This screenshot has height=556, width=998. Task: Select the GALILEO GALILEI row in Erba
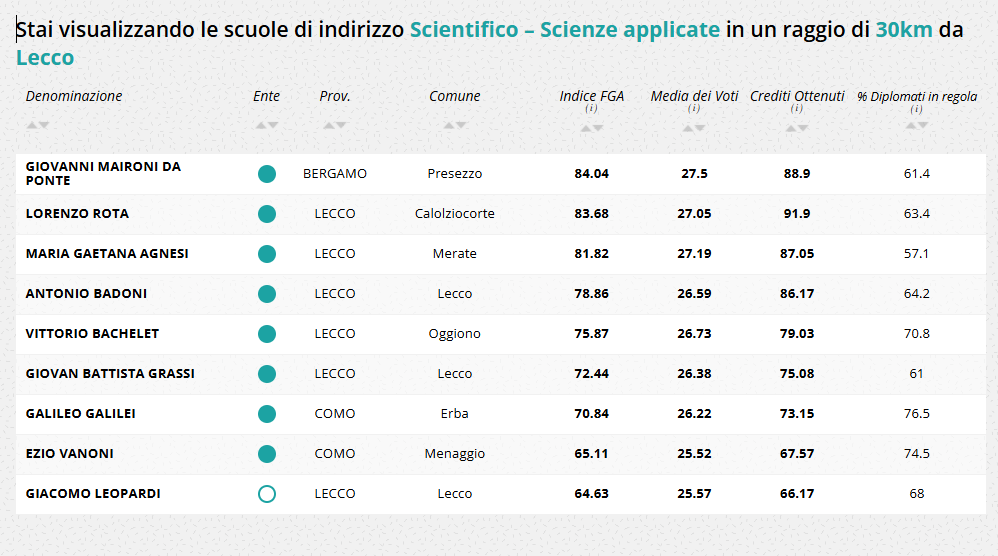80,414
